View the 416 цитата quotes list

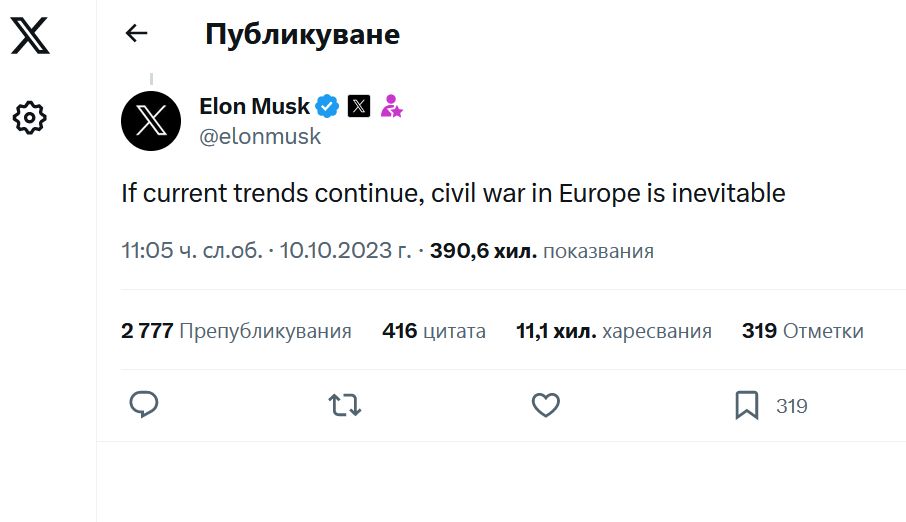click(434, 331)
